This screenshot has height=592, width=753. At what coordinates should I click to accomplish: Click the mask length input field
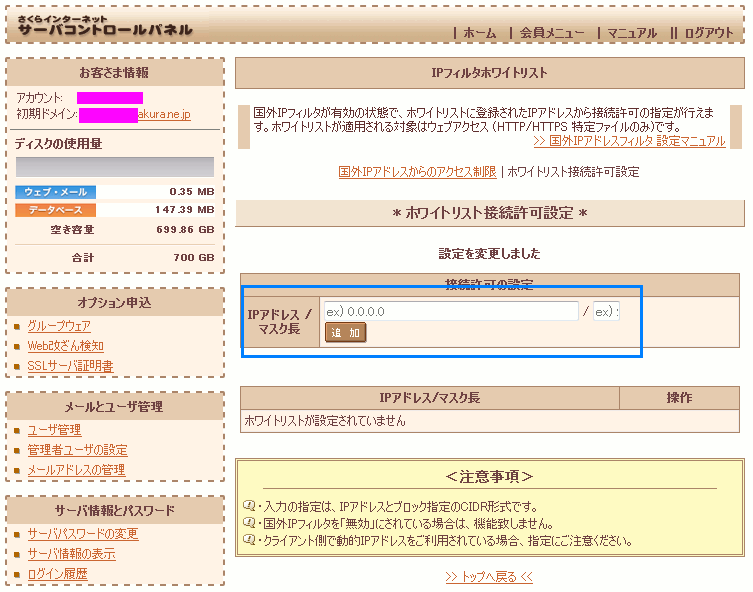tap(606, 311)
